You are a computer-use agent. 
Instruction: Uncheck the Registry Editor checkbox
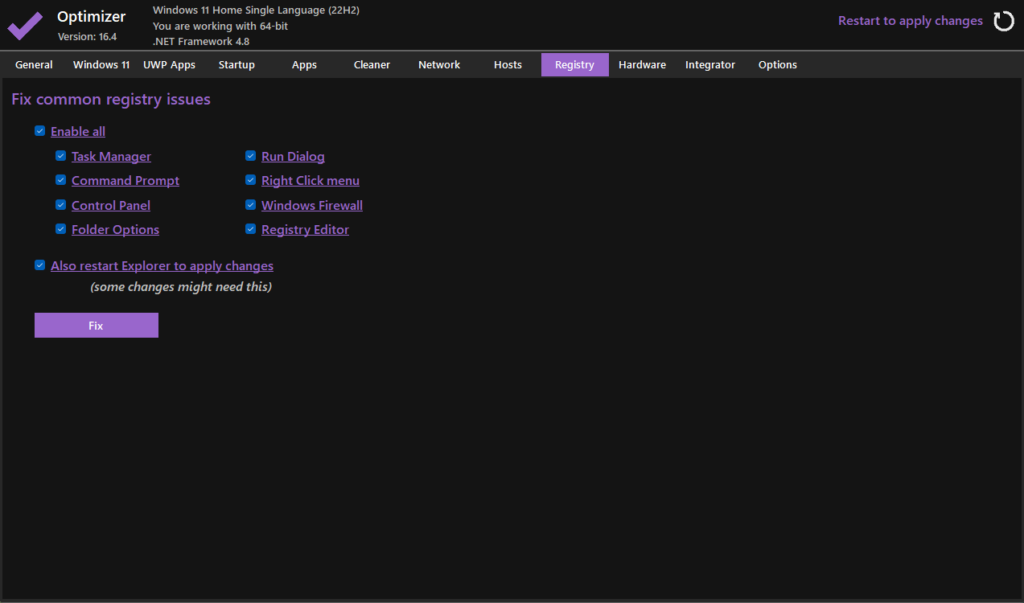[251, 229]
